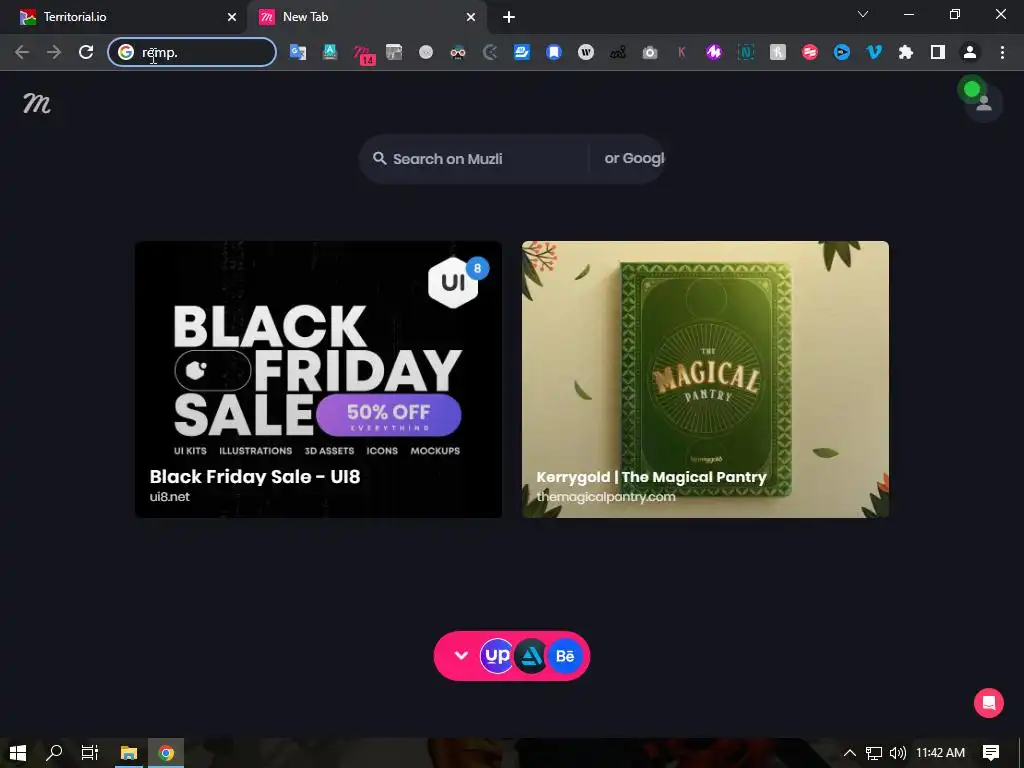Image resolution: width=1024 pixels, height=768 pixels.
Task: Open Windows taskbar search
Action: coord(54,753)
